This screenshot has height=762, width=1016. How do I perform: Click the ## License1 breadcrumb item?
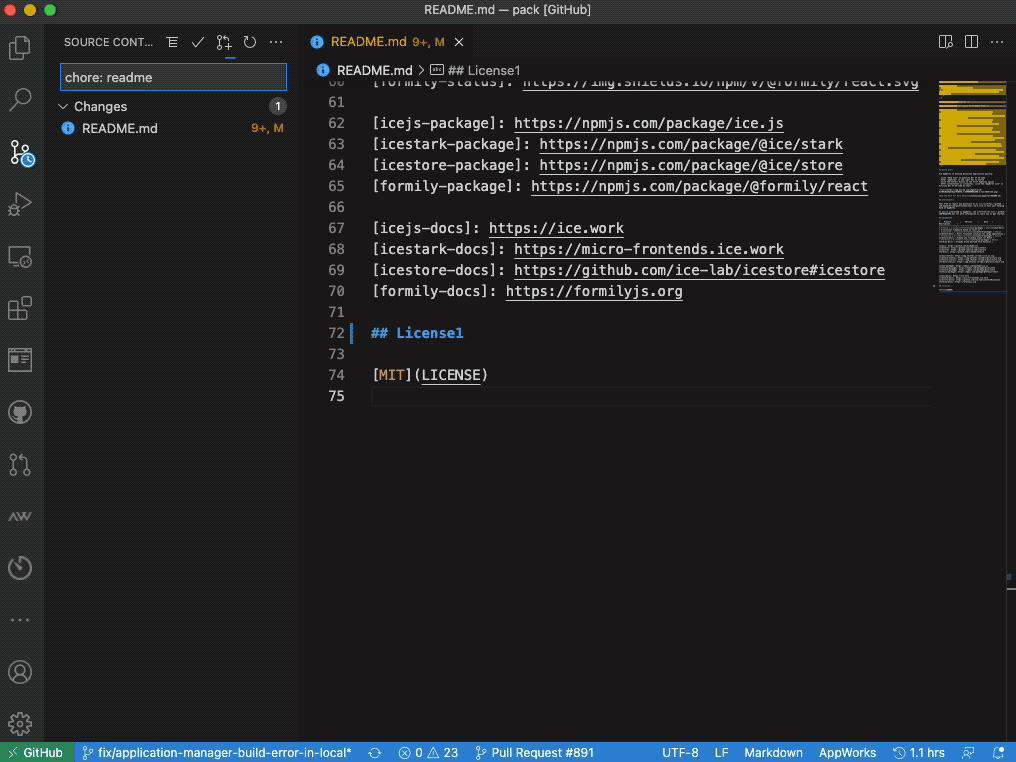(475, 70)
